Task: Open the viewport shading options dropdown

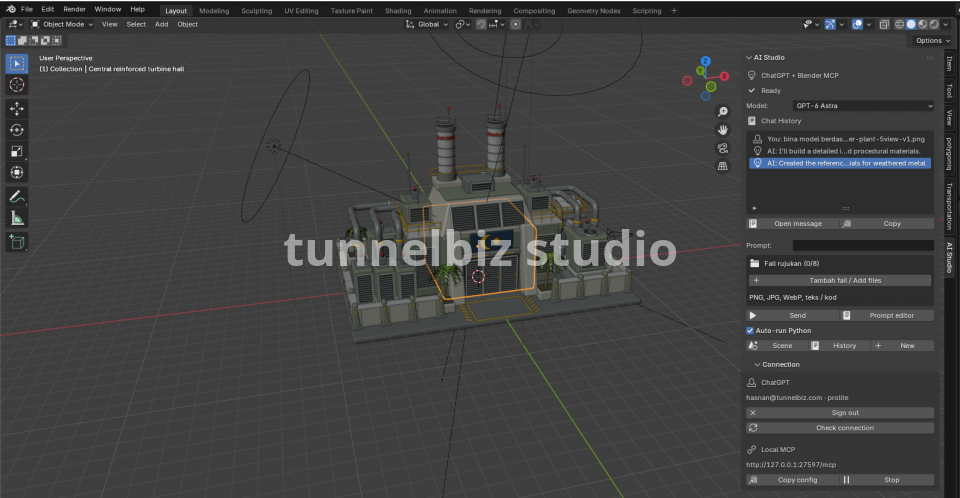Action: coord(947,25)
